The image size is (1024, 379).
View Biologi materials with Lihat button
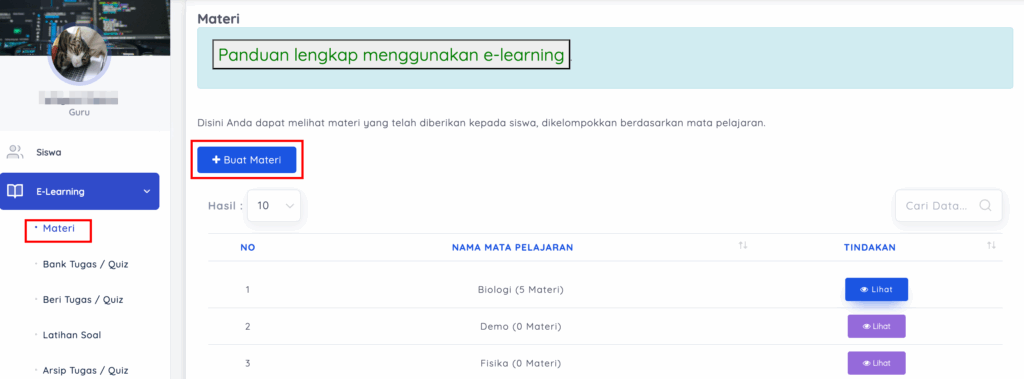point(876,289)
